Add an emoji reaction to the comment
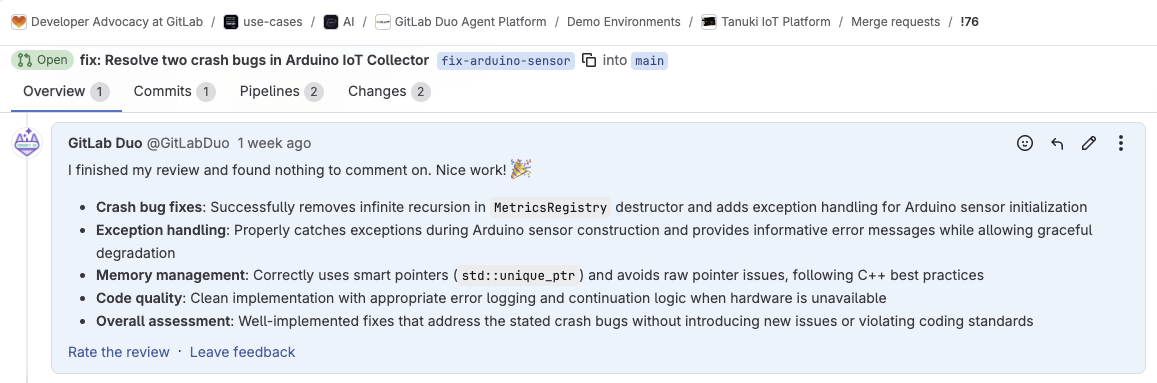This screenshot has height=383, width=1157. (1025, 143)
